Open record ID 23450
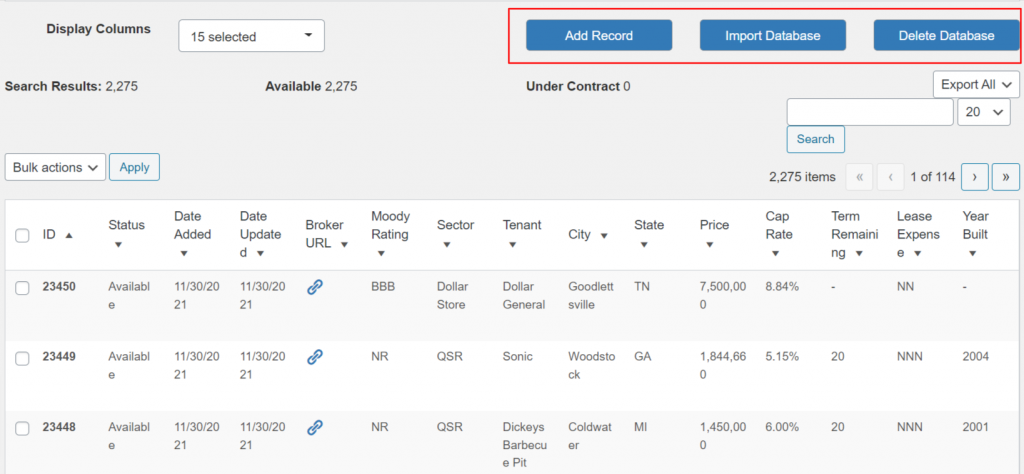This screenshot has width=1024, height=474. 59,287
